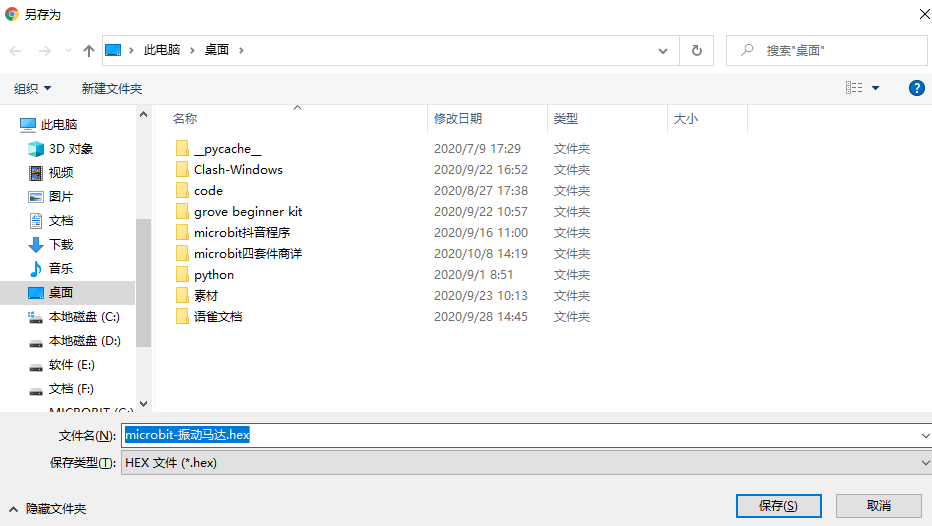Image resolution: width=932 pixels, height=526 pixels.
Task: Select 下载 in navigation pane
Action: tap(51, 244)
